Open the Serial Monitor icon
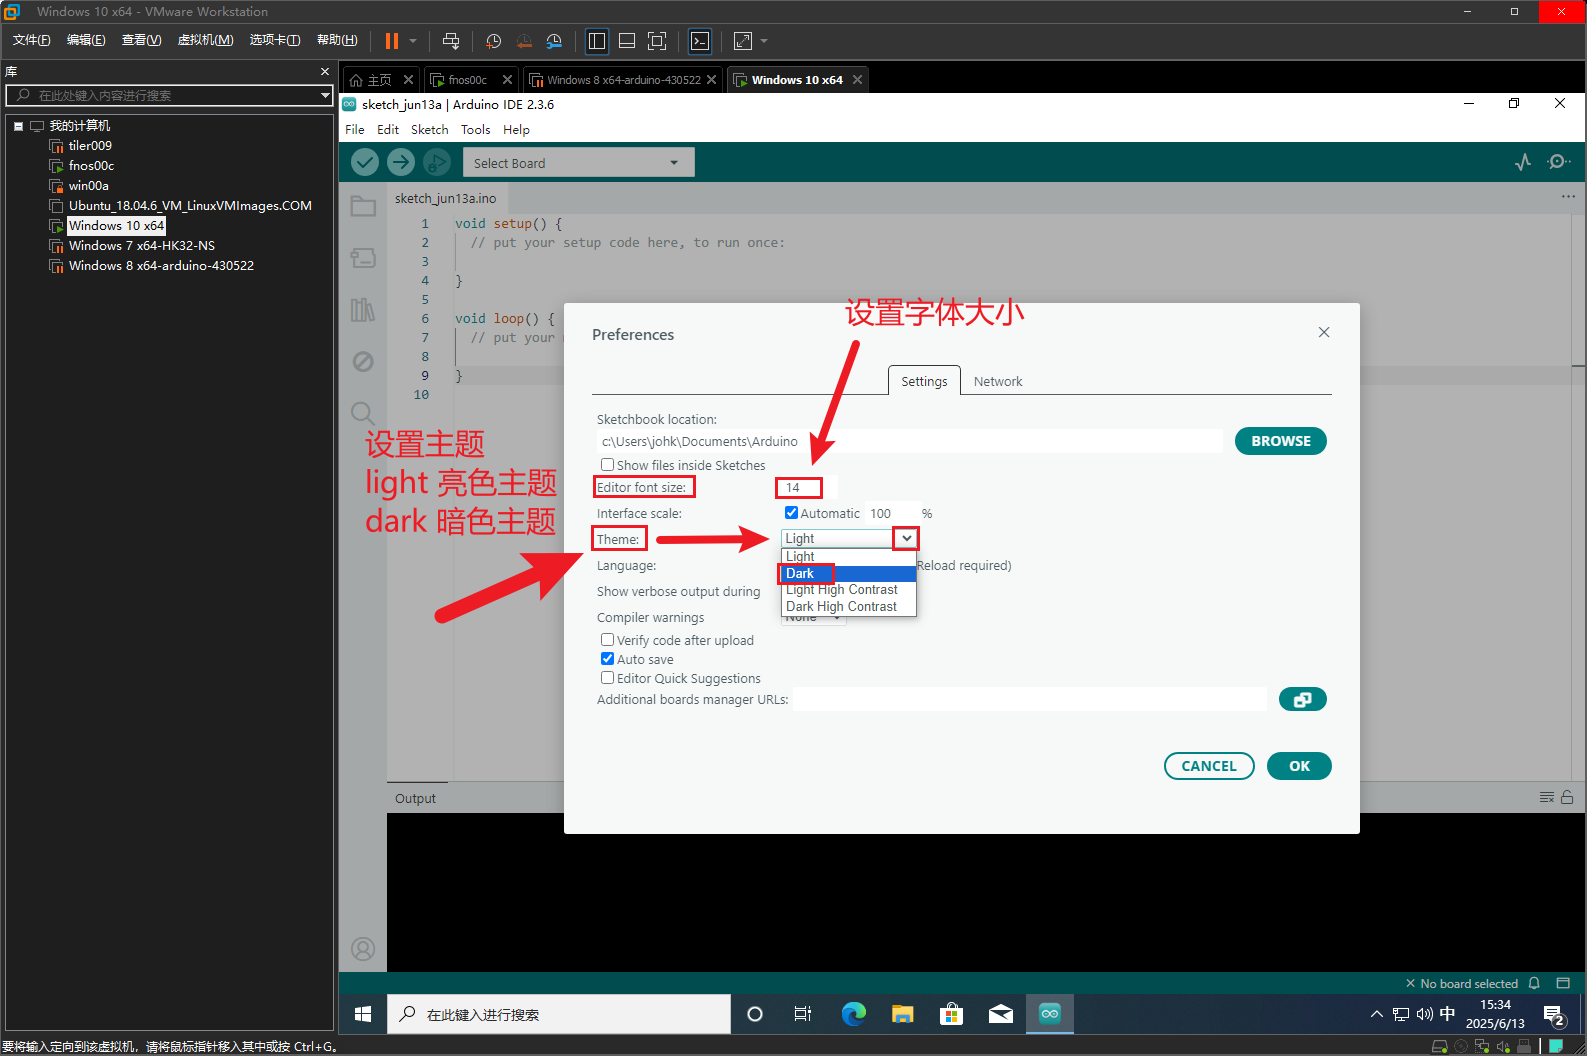Screen dimensions: 1587x1056 (x=1558, y=162)
